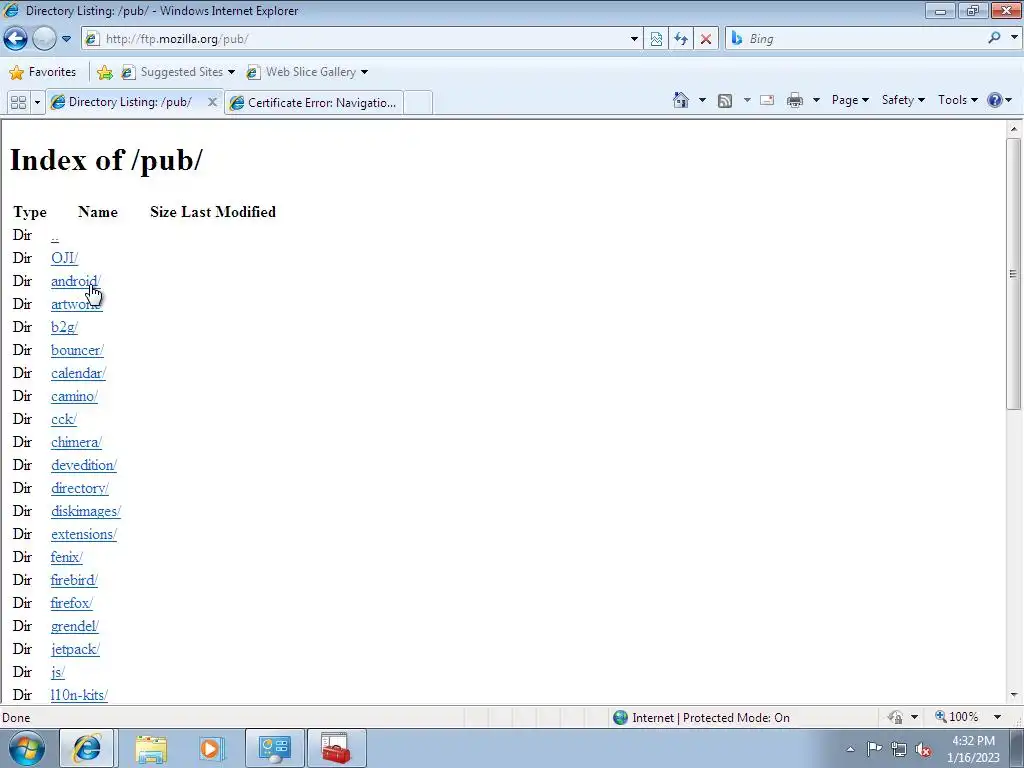Viewport: 1024px width, 768px height.
Task: Click the search magnifier icon
Action: (994, 38)
